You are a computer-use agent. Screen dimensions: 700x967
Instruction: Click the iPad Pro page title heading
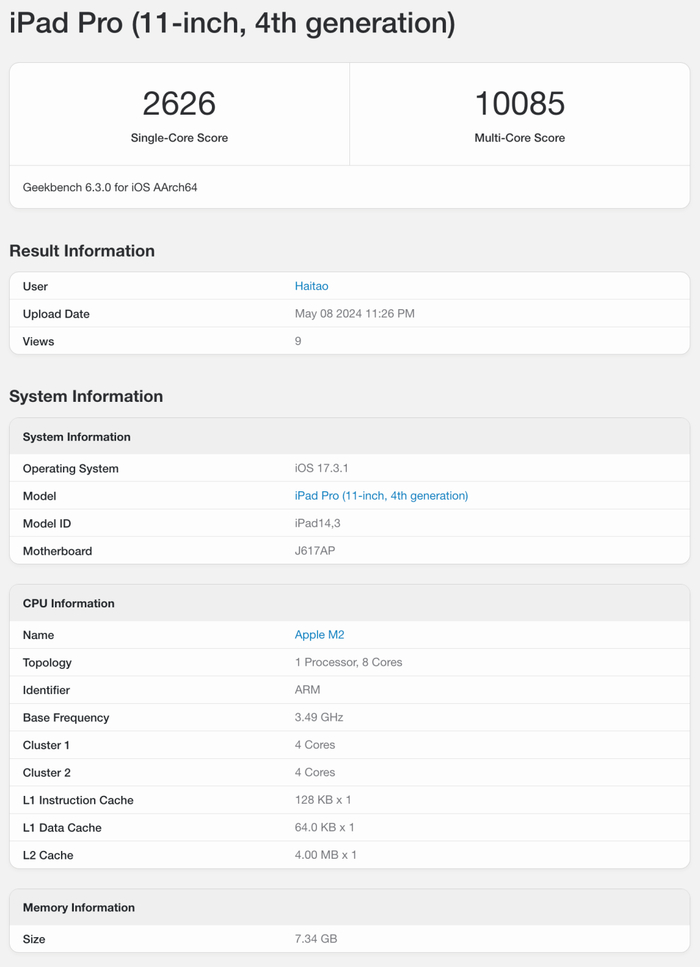[x=232, y=24]
